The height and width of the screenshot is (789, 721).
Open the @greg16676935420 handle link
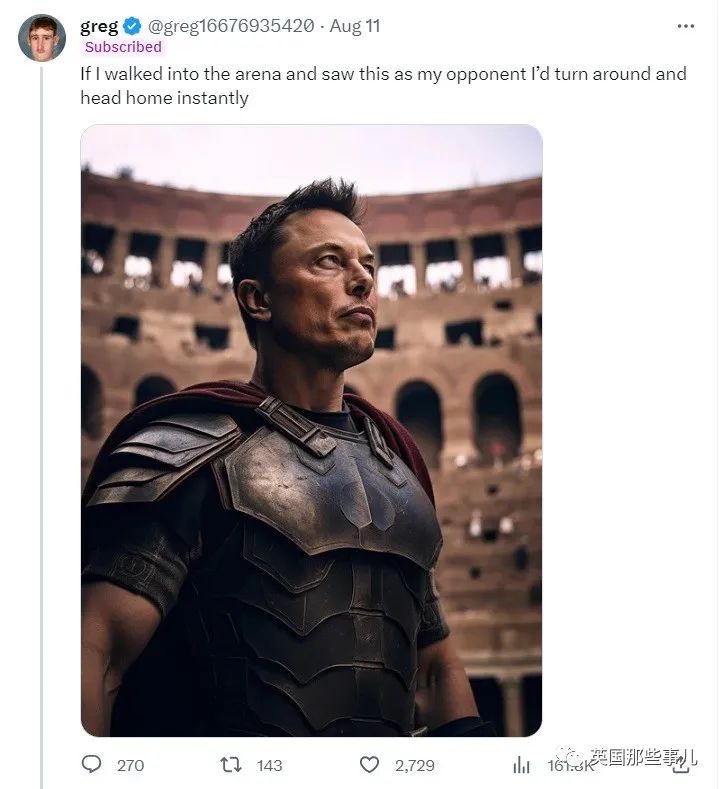(231, 26)
